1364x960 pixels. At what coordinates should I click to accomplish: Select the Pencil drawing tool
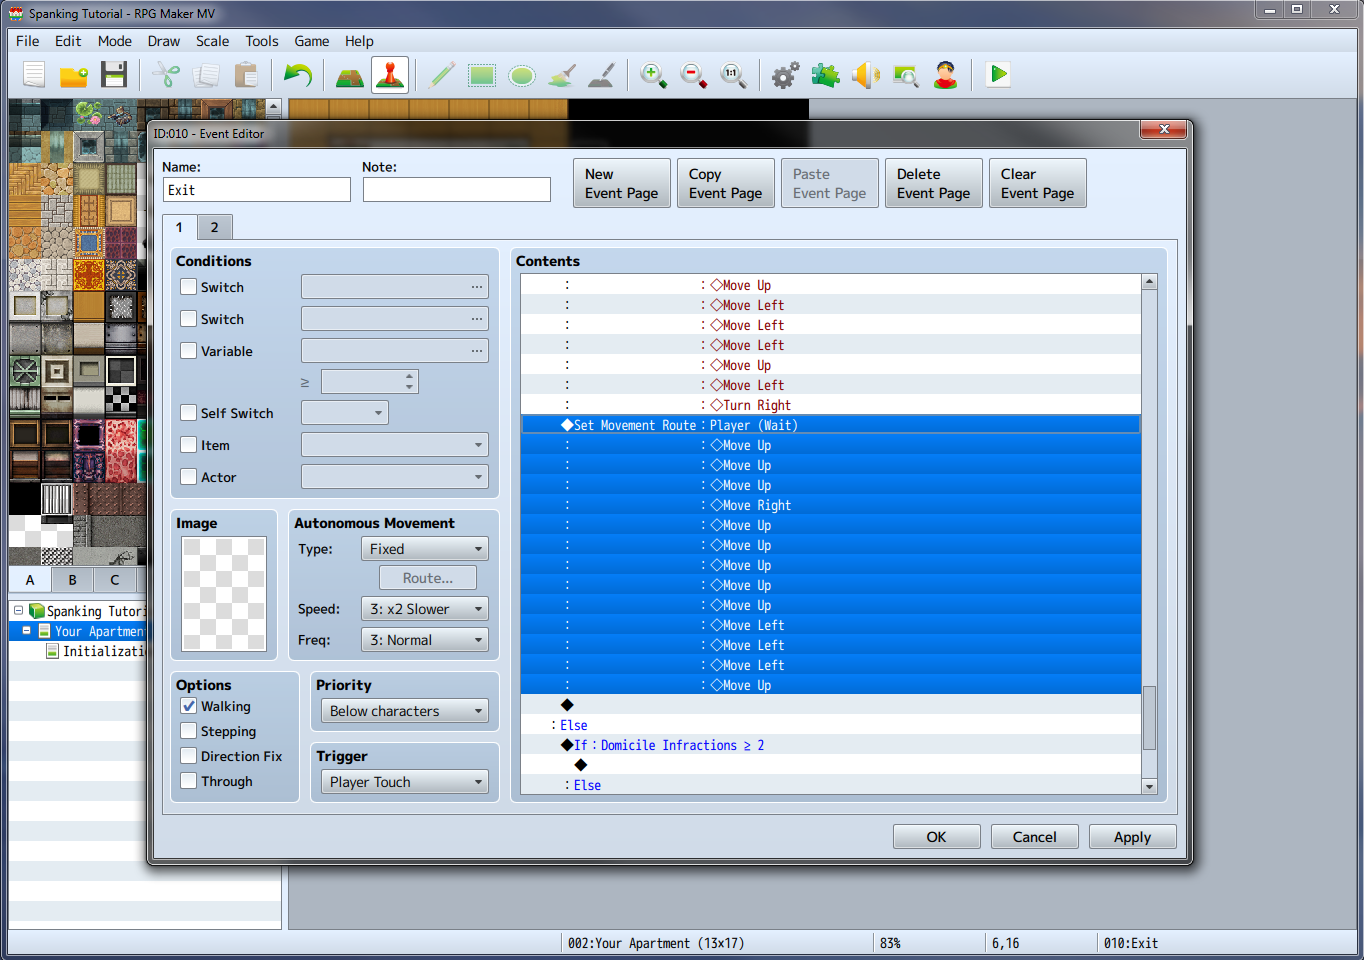point(442,75)
